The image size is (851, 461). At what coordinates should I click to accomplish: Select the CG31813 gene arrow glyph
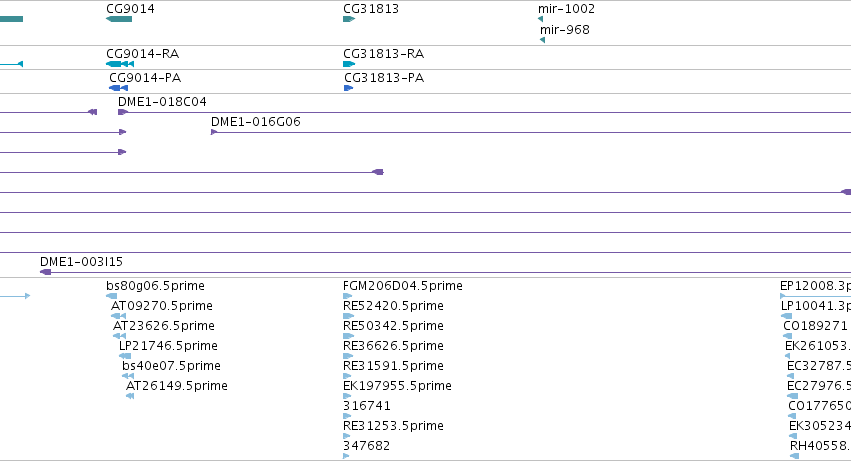[349, 19]
